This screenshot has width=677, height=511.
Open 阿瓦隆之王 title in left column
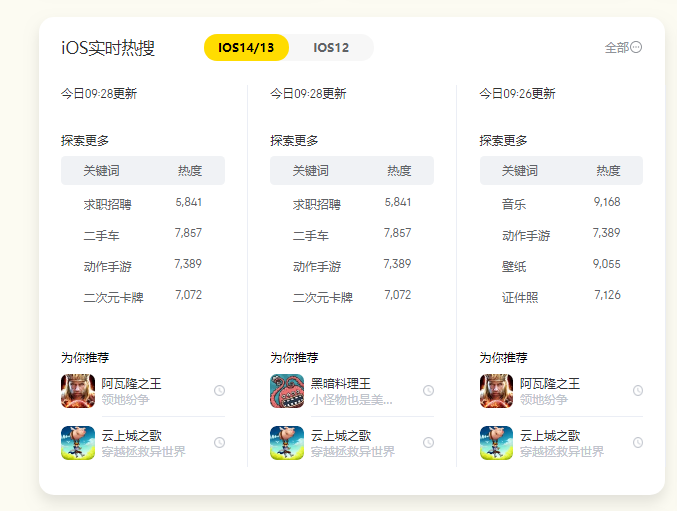pos(131,383)
